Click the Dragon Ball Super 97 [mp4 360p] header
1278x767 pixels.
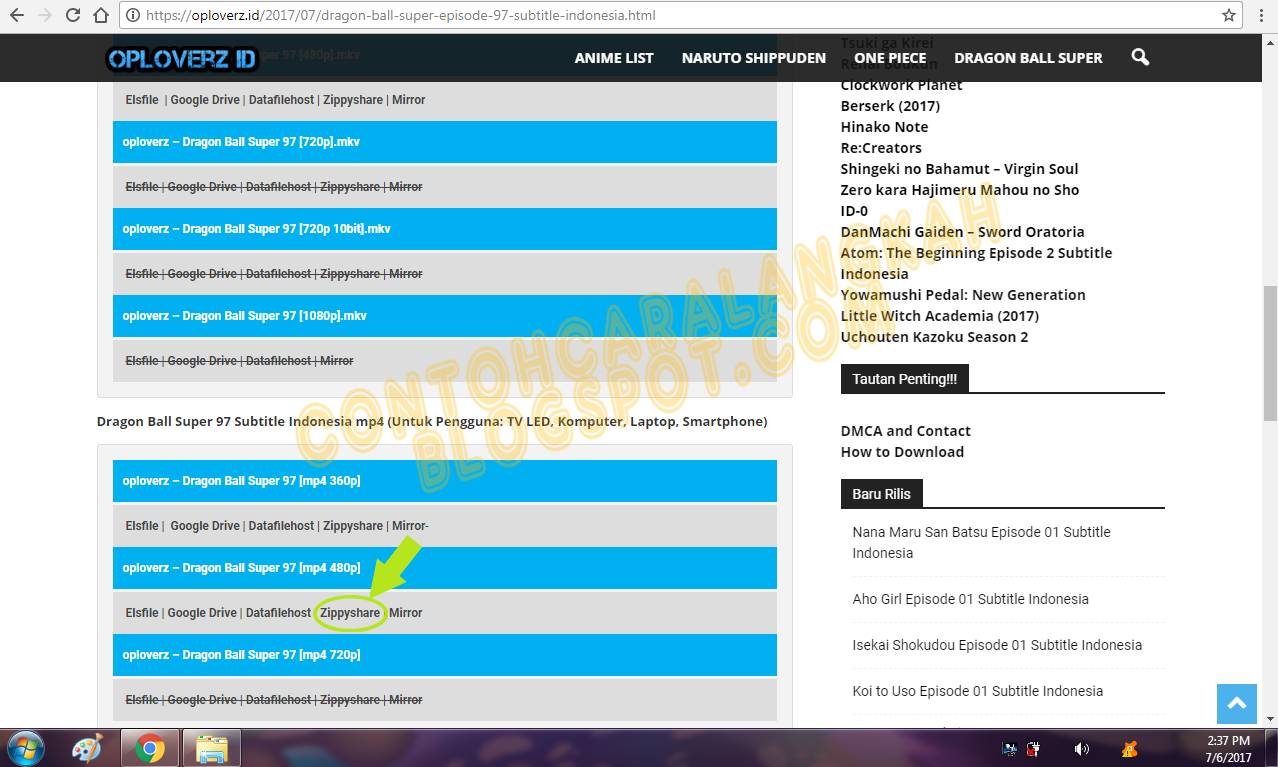click(445, 481)
